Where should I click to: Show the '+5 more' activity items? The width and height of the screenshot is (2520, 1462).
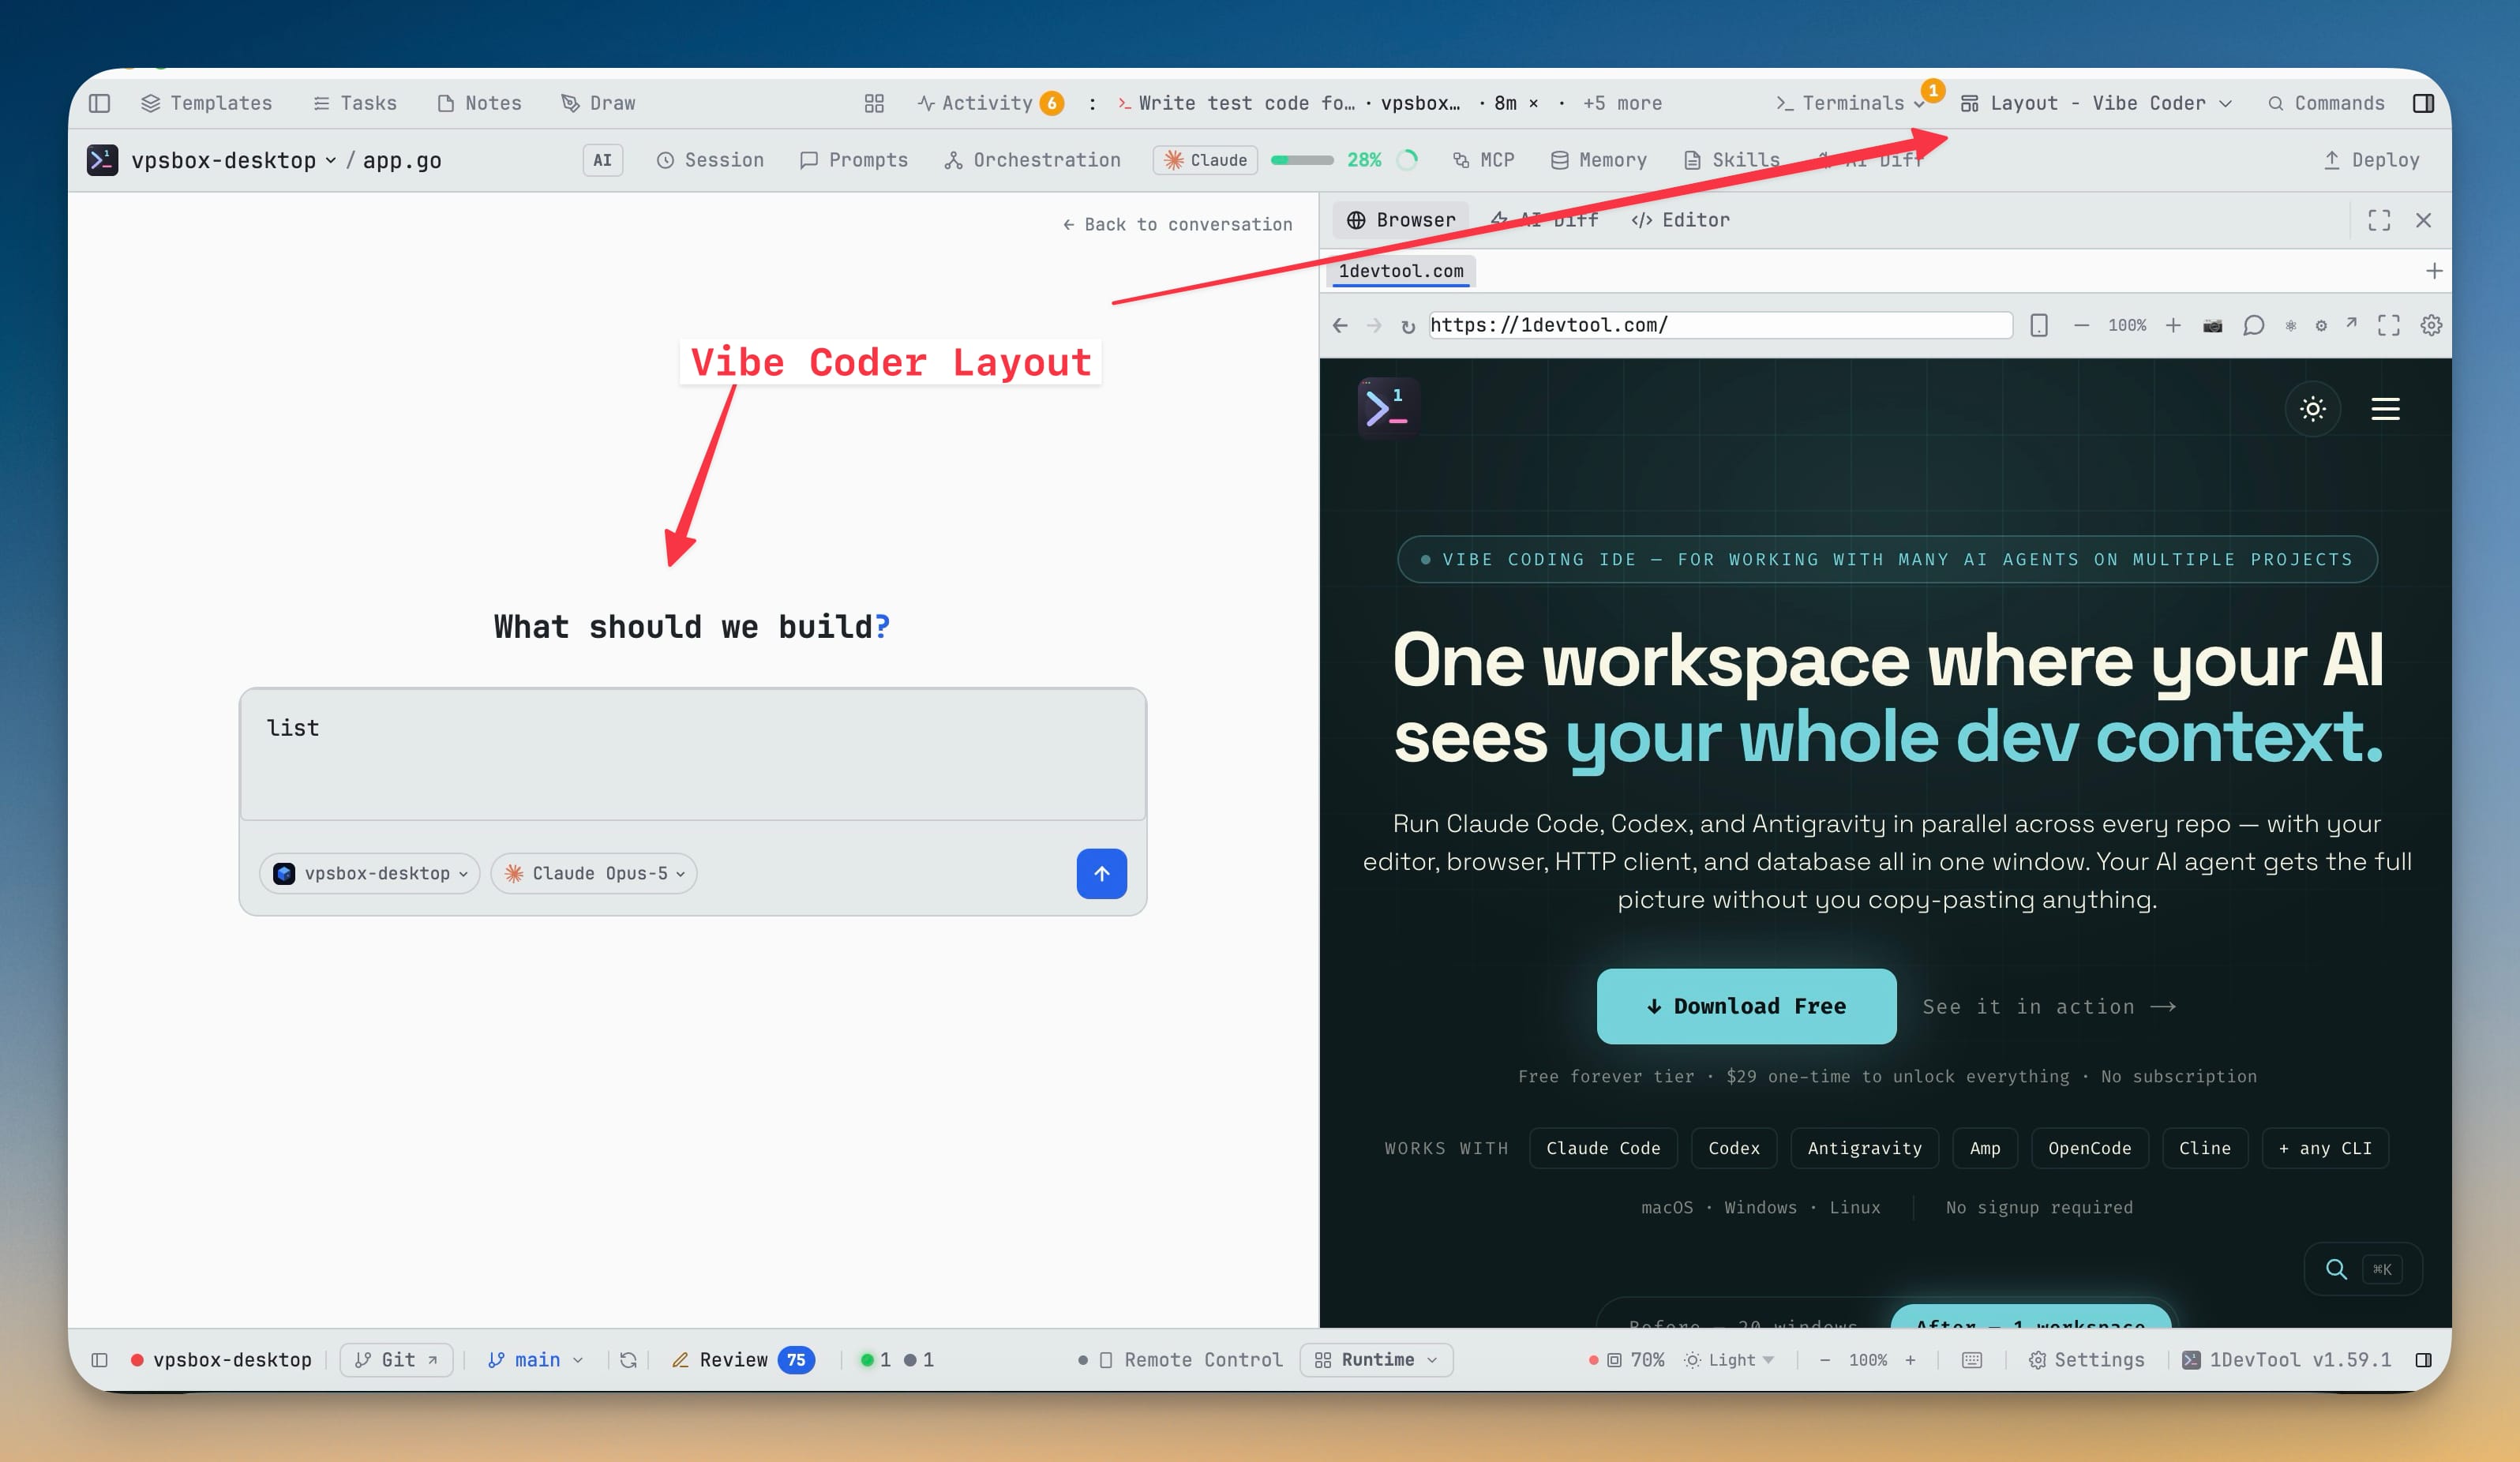click(x=1622, y=103)
